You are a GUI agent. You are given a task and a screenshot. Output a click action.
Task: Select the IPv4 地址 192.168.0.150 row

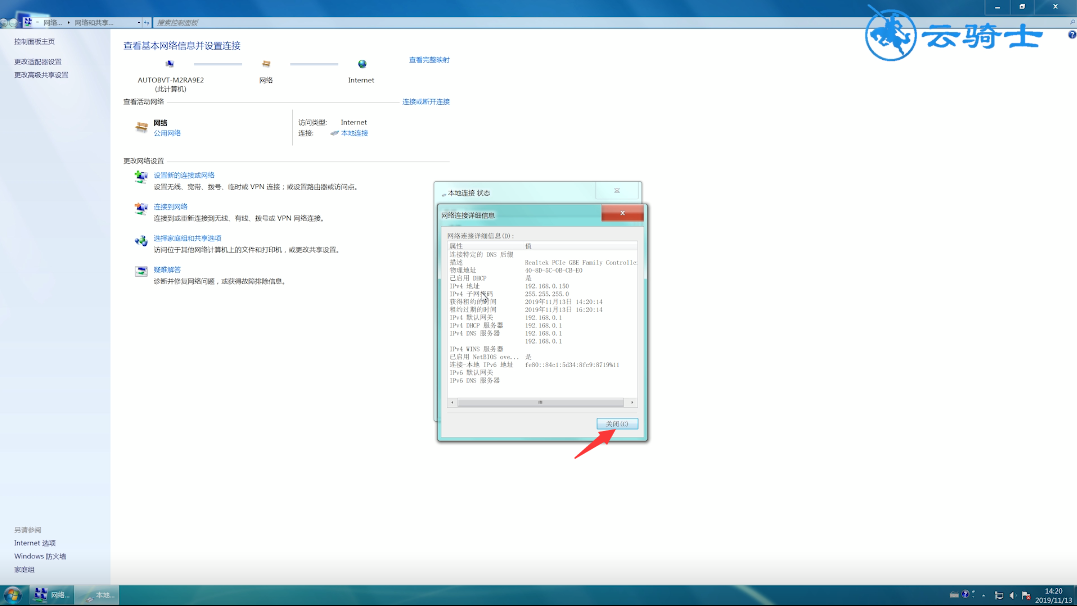click(542, 286)
